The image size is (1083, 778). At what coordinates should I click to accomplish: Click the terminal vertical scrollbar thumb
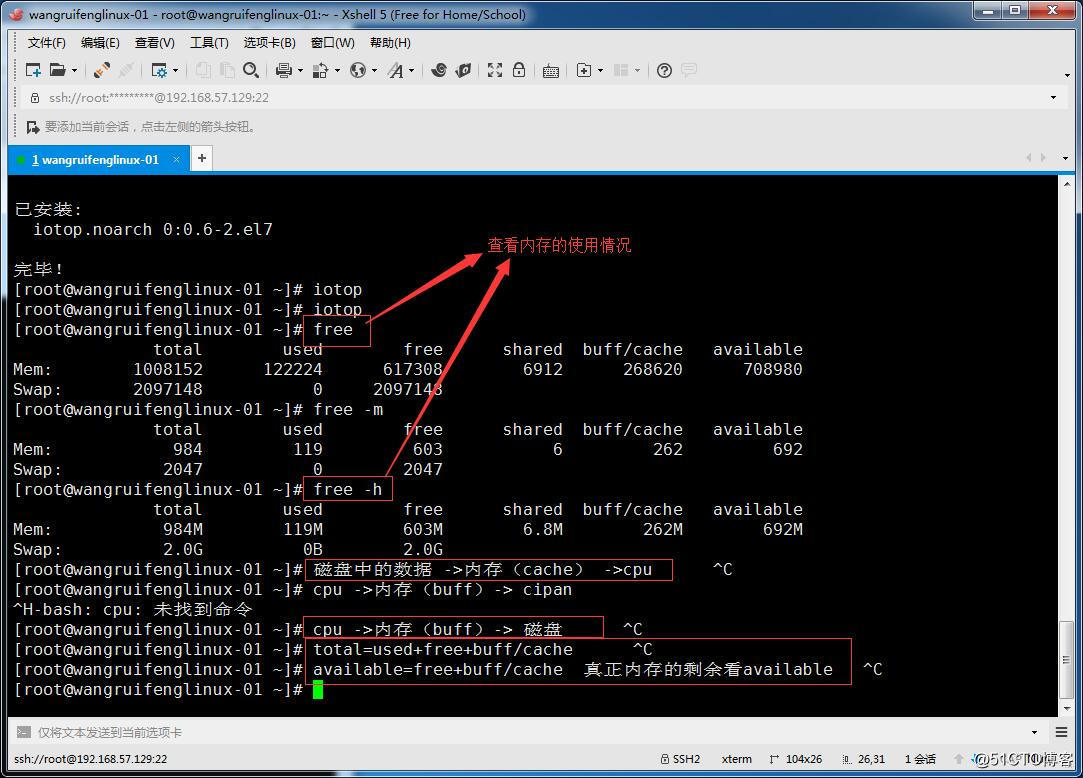click(x=1066, y=660)
